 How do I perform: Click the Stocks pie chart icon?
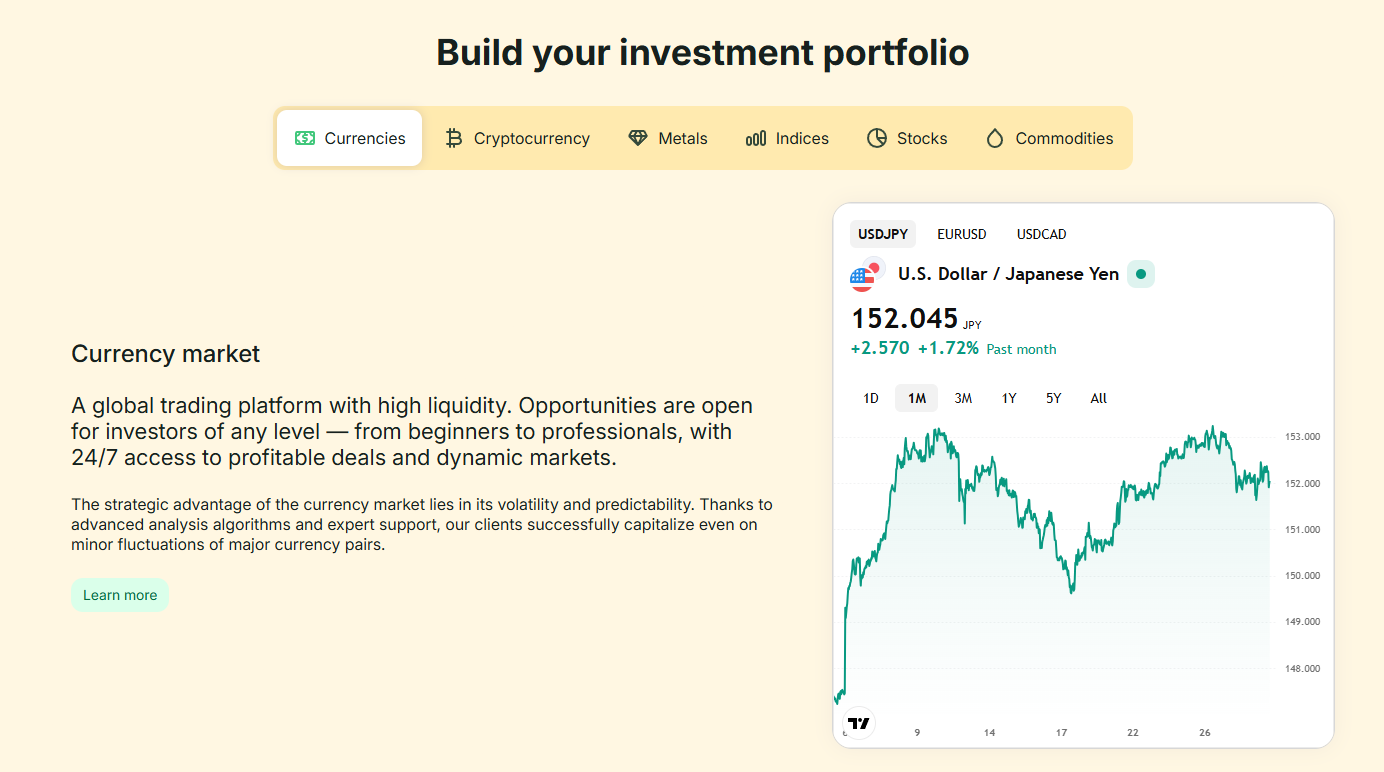pos(877,138)
